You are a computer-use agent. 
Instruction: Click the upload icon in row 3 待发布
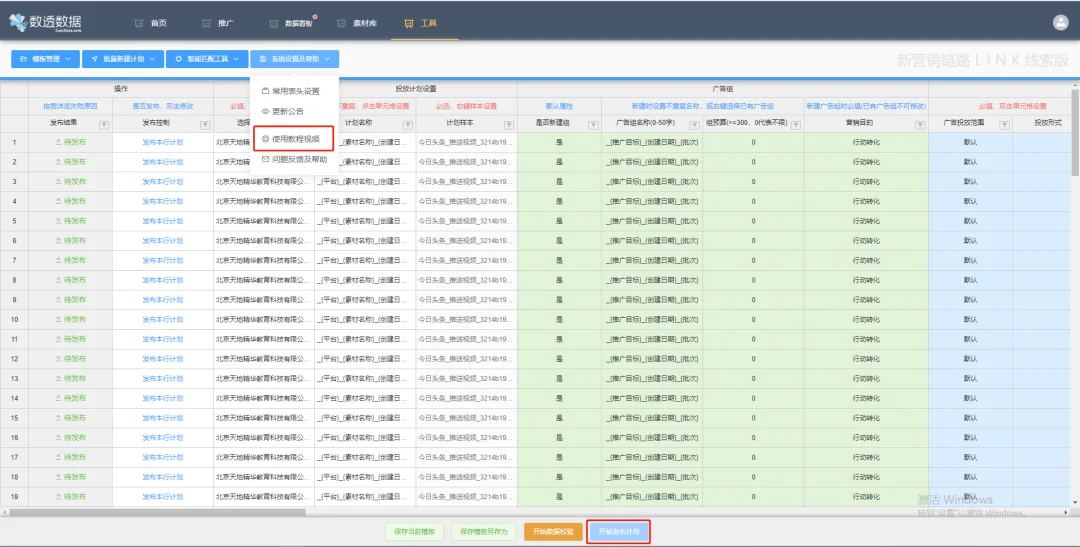[58, 181]
